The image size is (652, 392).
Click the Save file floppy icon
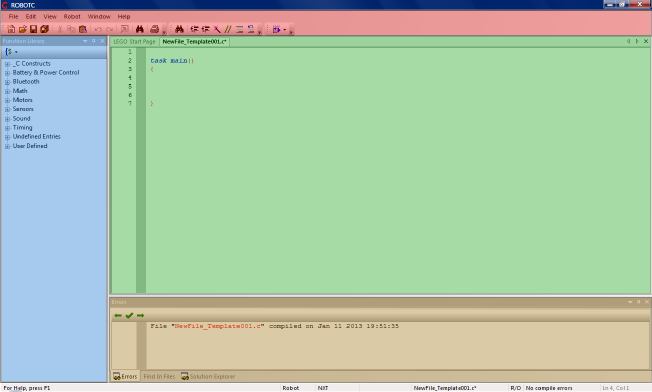[33, 29]
